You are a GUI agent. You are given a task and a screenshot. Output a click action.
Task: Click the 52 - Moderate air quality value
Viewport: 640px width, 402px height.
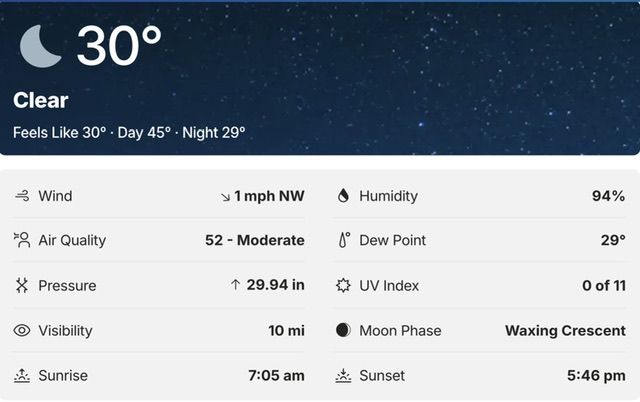254,240
